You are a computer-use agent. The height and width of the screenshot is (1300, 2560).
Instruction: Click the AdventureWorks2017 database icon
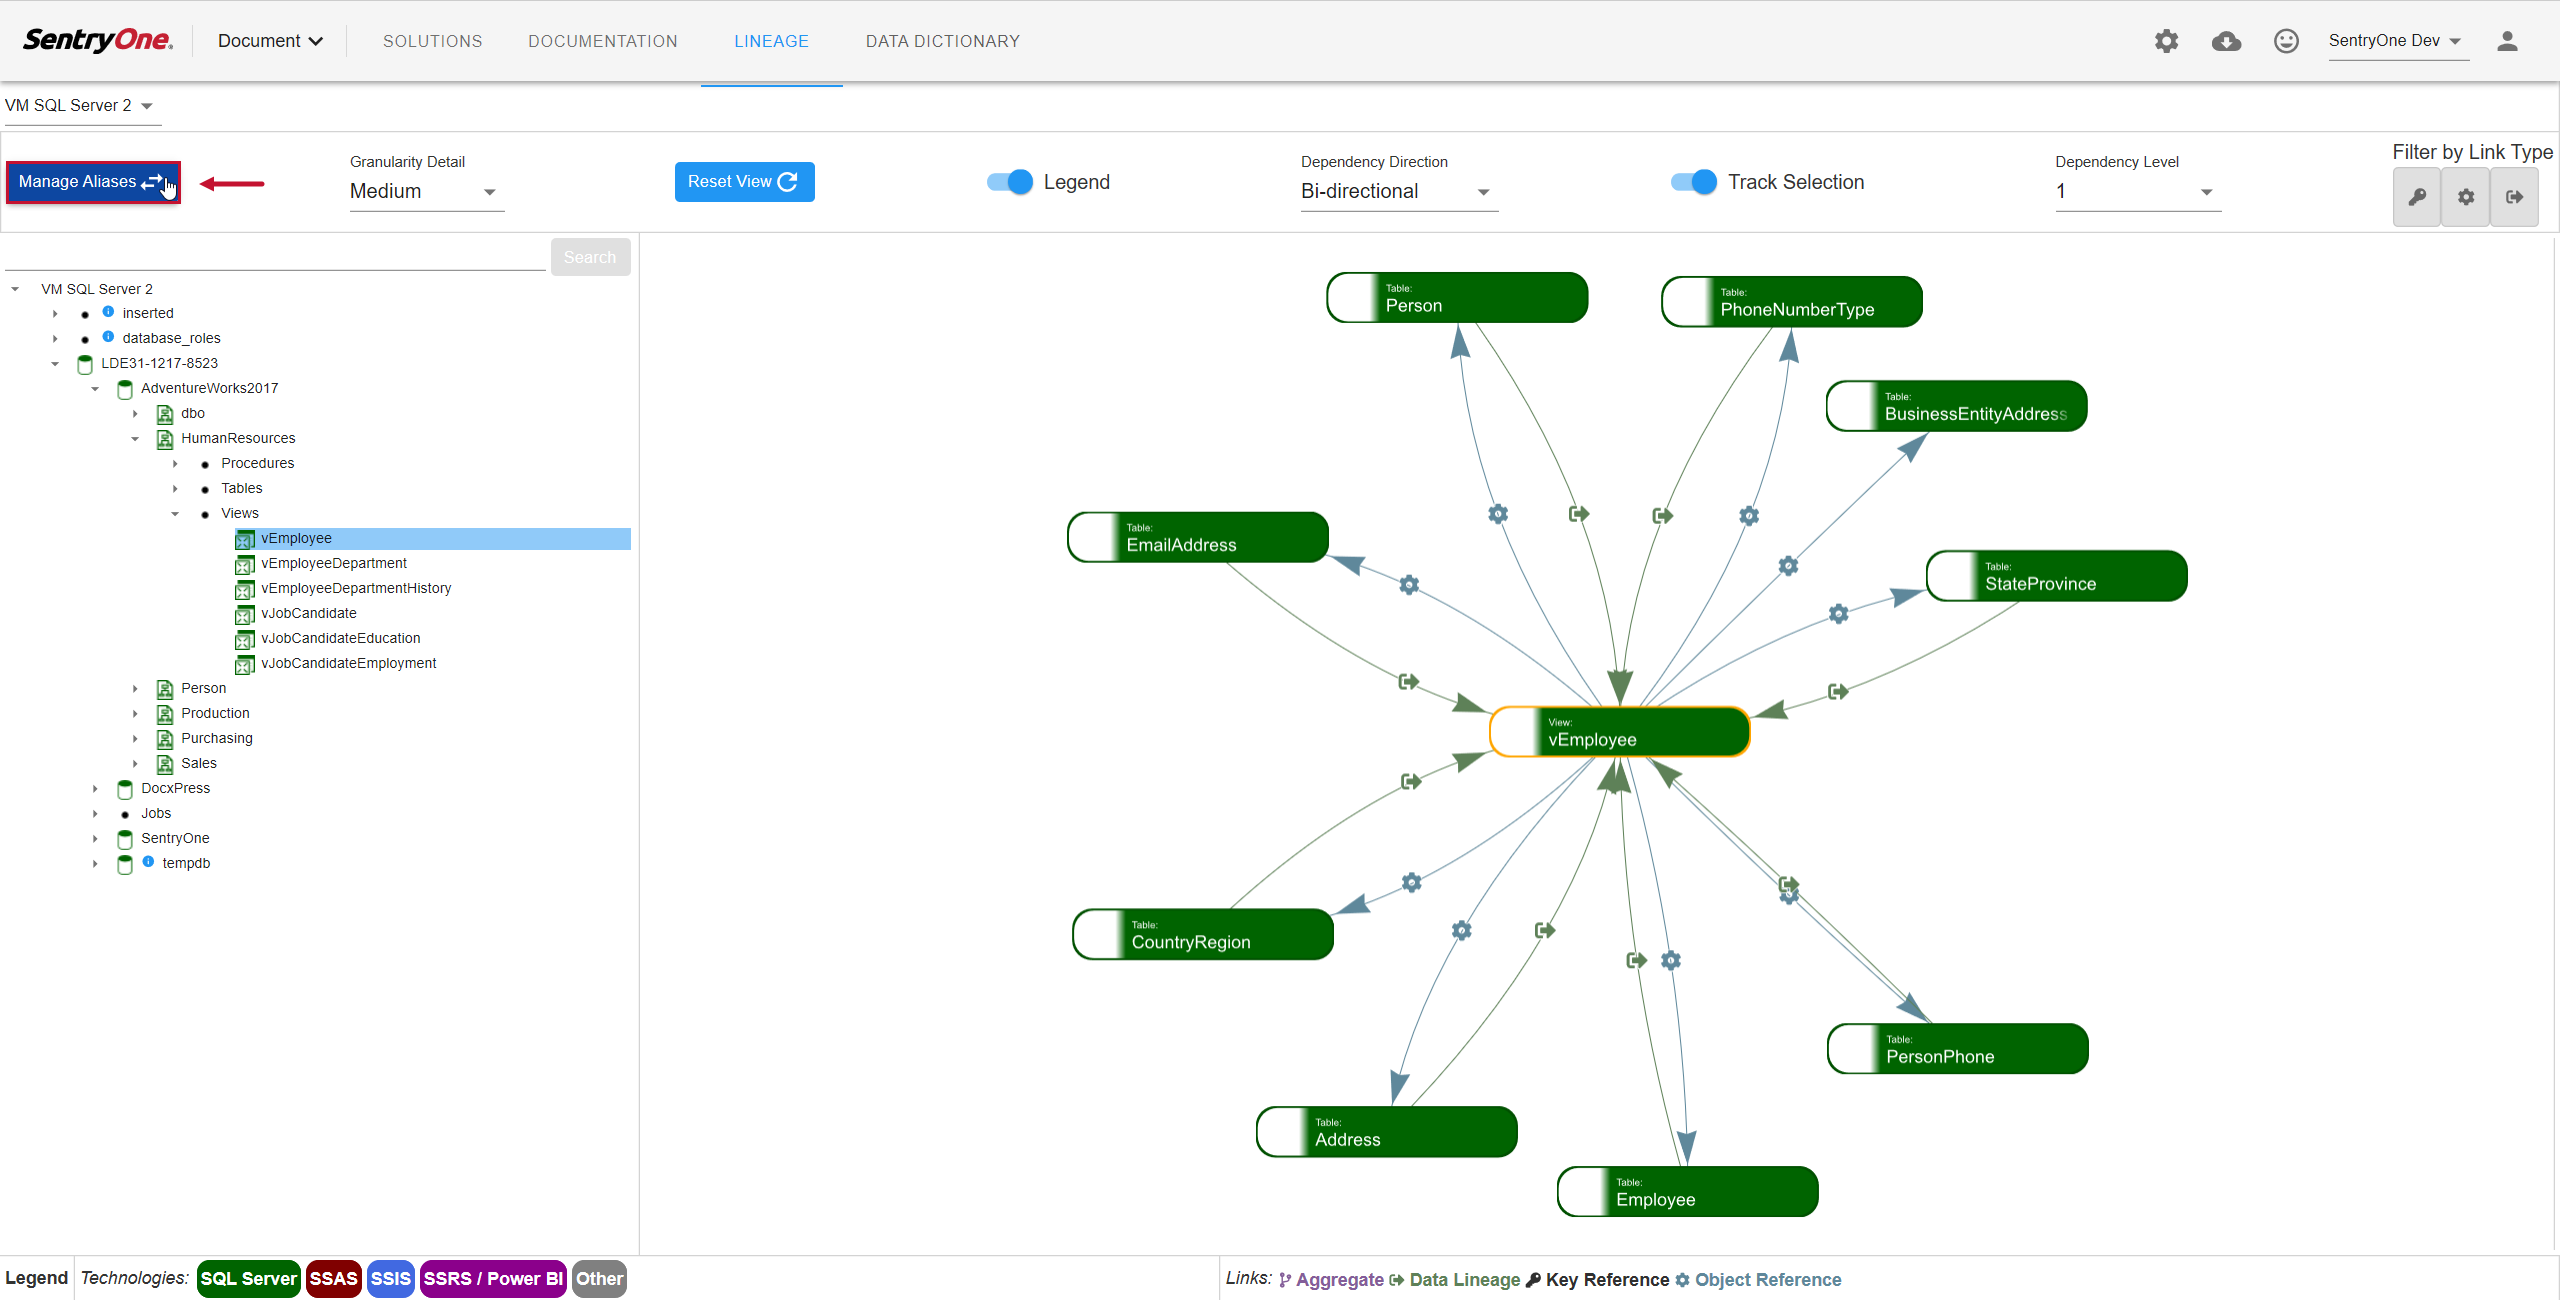click(125, 389)
